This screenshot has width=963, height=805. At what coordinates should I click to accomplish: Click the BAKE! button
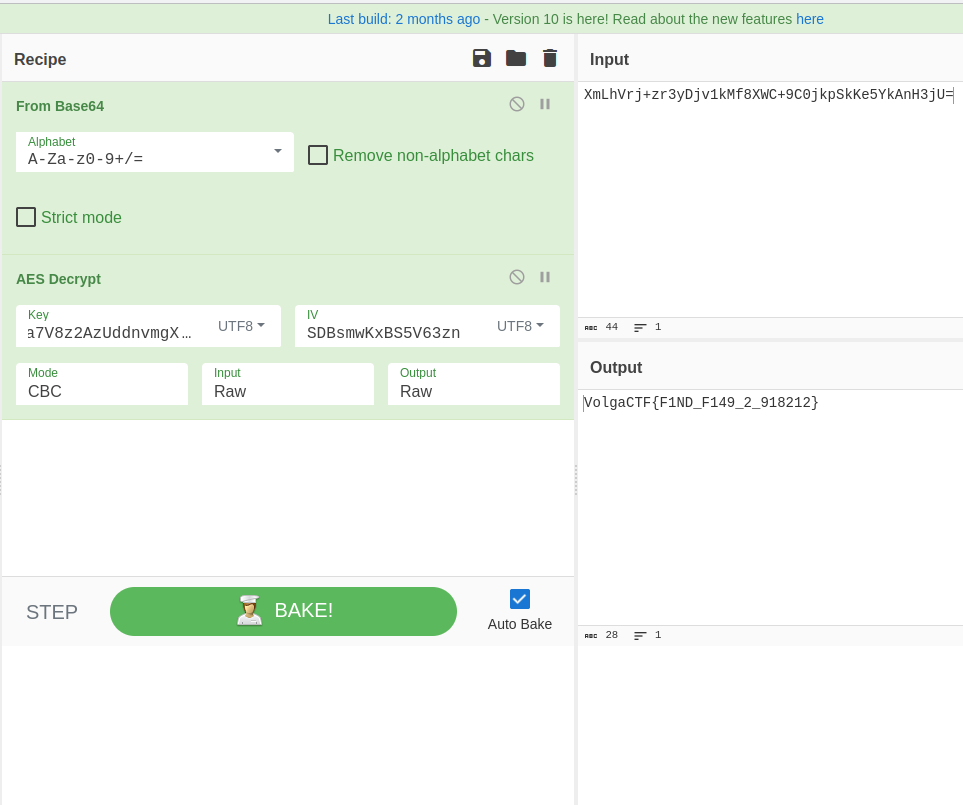(x=283, y=611)
